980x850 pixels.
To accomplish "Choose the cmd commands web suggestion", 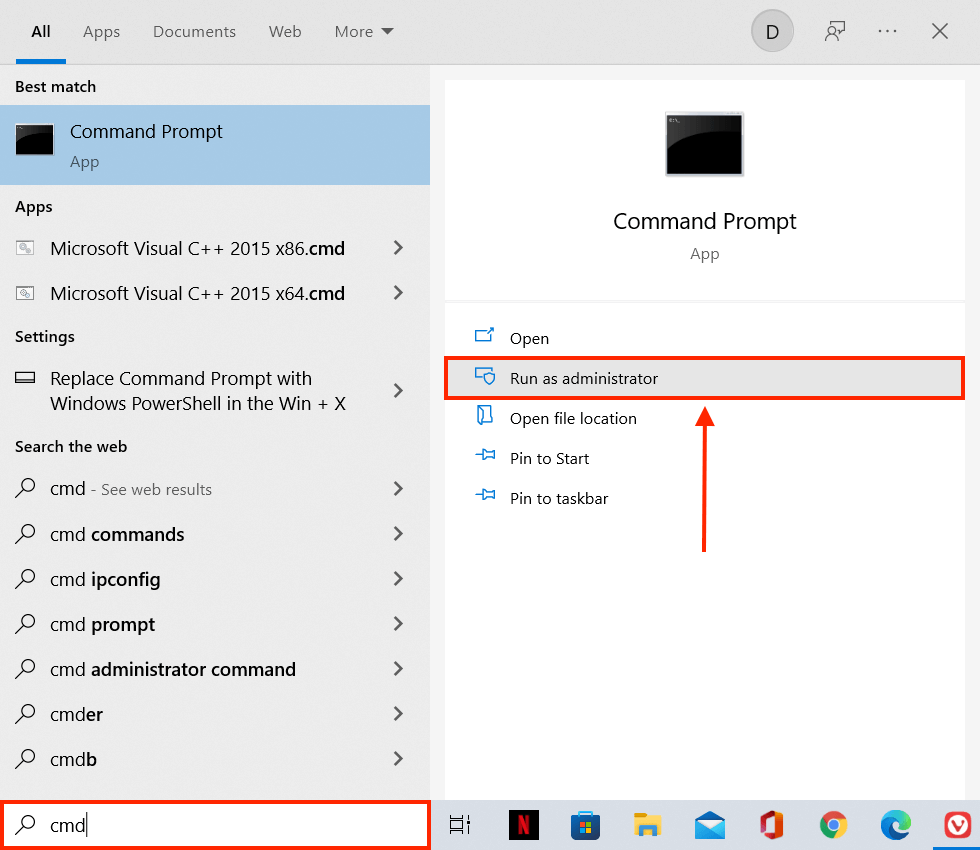I will coord(117,534).
